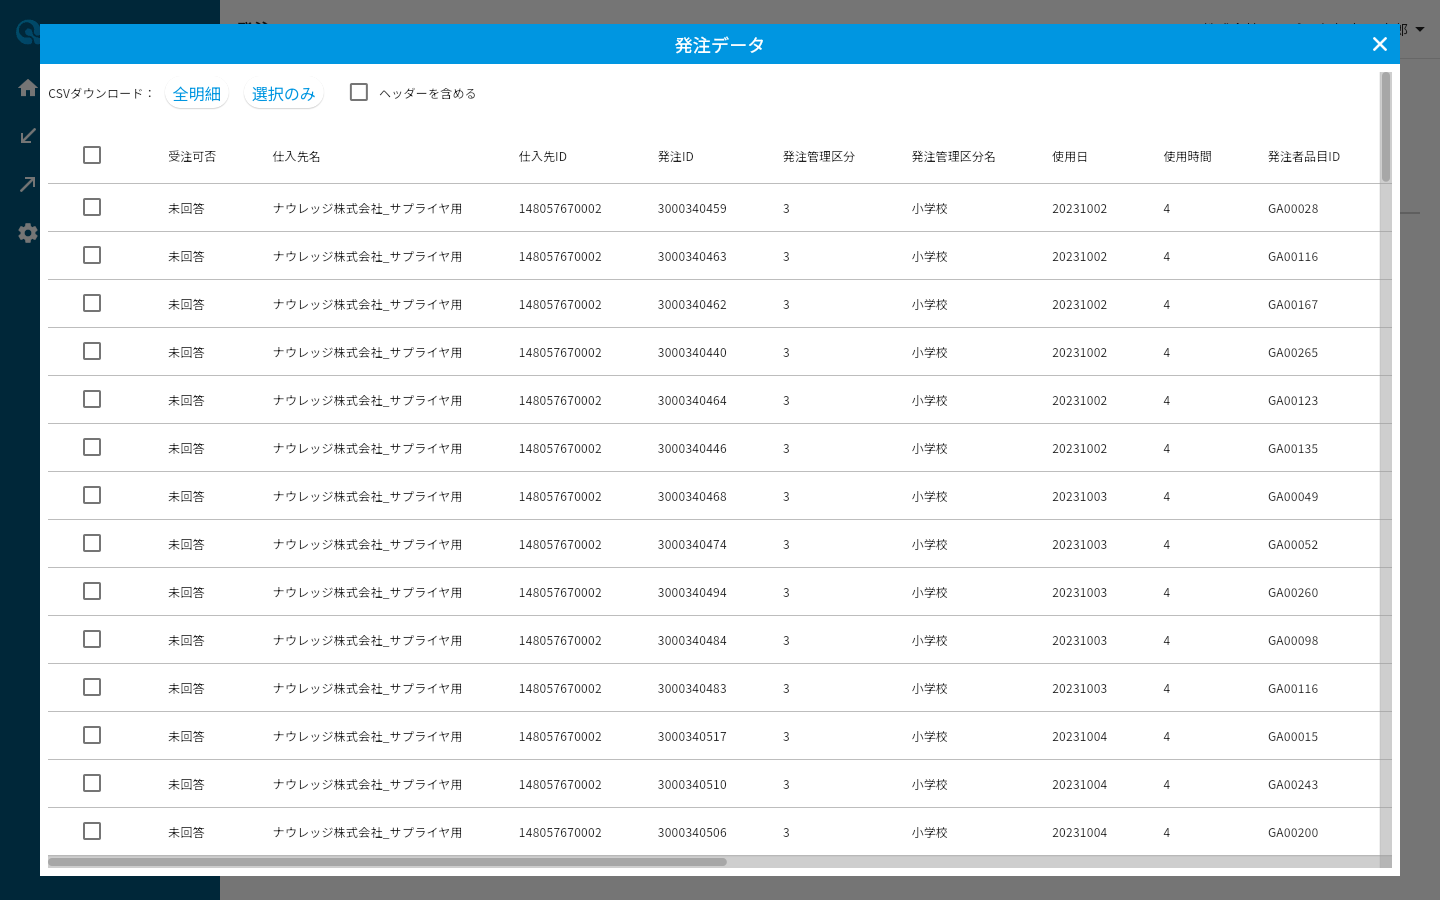Open the outgoing arrow sidebar icon
Screen dimensions: 1440x900
pyautogui.click(x=28, y=184)
